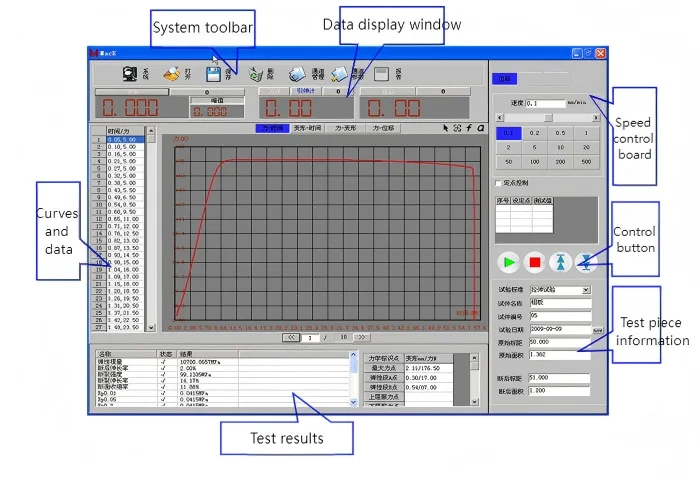
Task: Switch to the Force-Time curve tab
Action: click(272, 128)
